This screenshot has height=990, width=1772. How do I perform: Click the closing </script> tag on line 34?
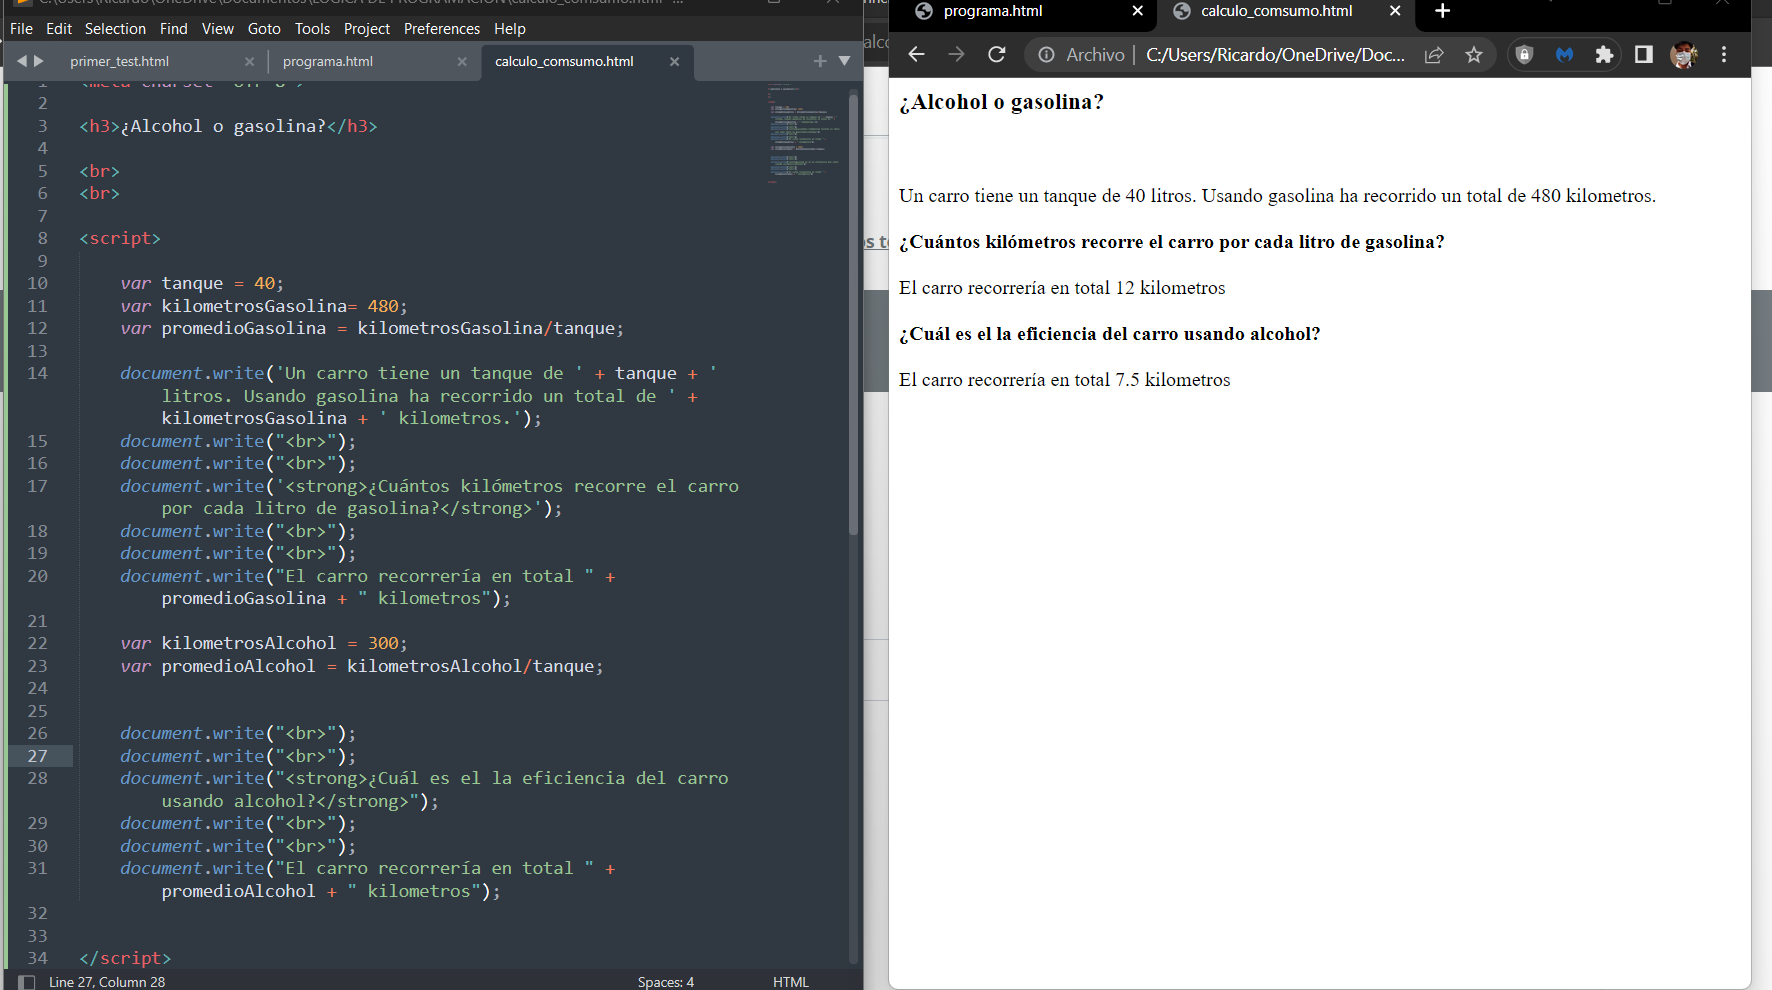125,958
